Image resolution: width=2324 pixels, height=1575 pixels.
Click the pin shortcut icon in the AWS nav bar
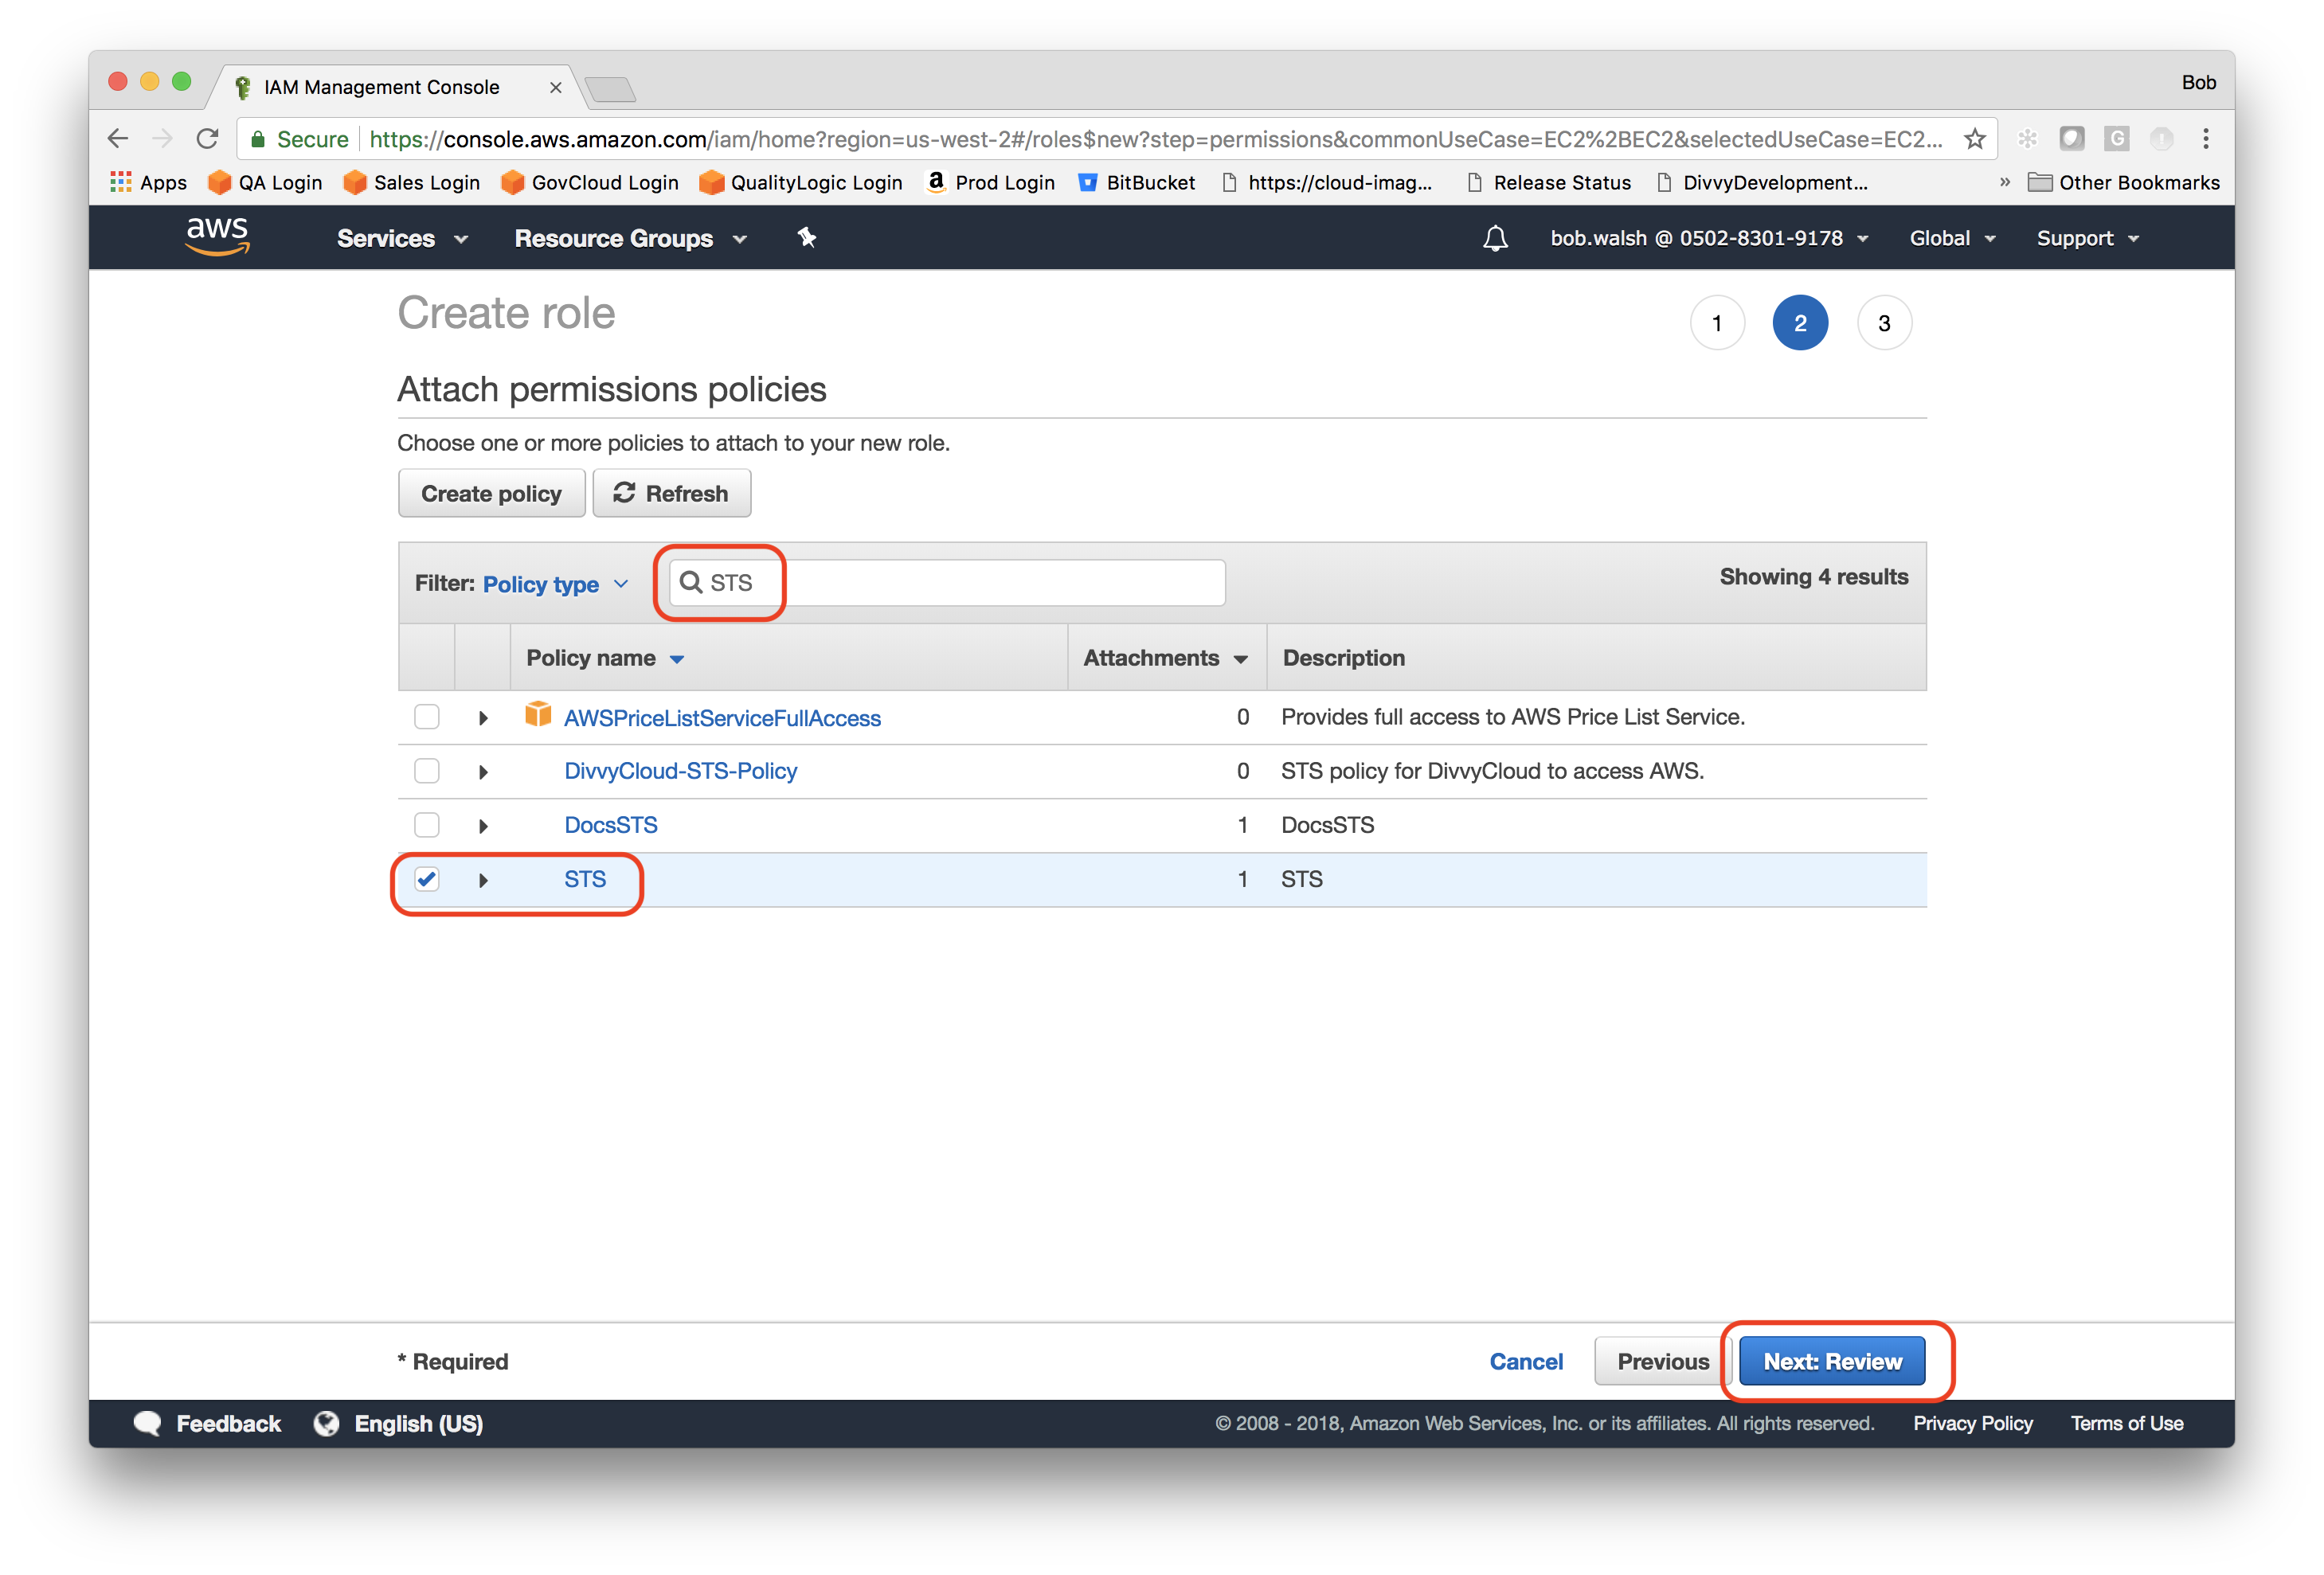pos(807,237)
